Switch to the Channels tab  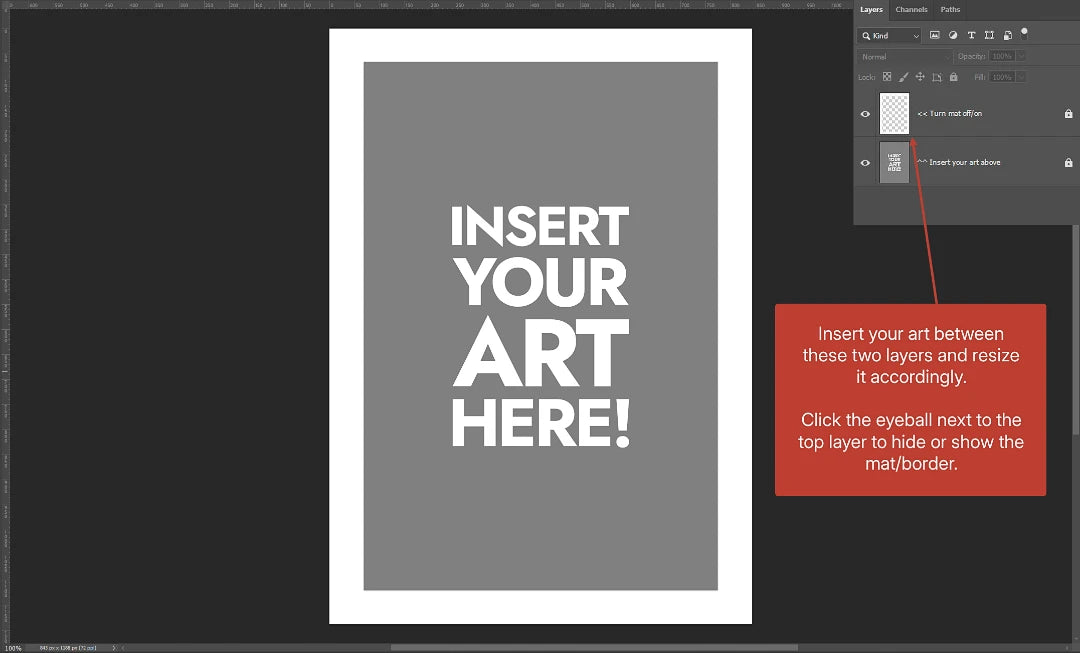[911, 10]
